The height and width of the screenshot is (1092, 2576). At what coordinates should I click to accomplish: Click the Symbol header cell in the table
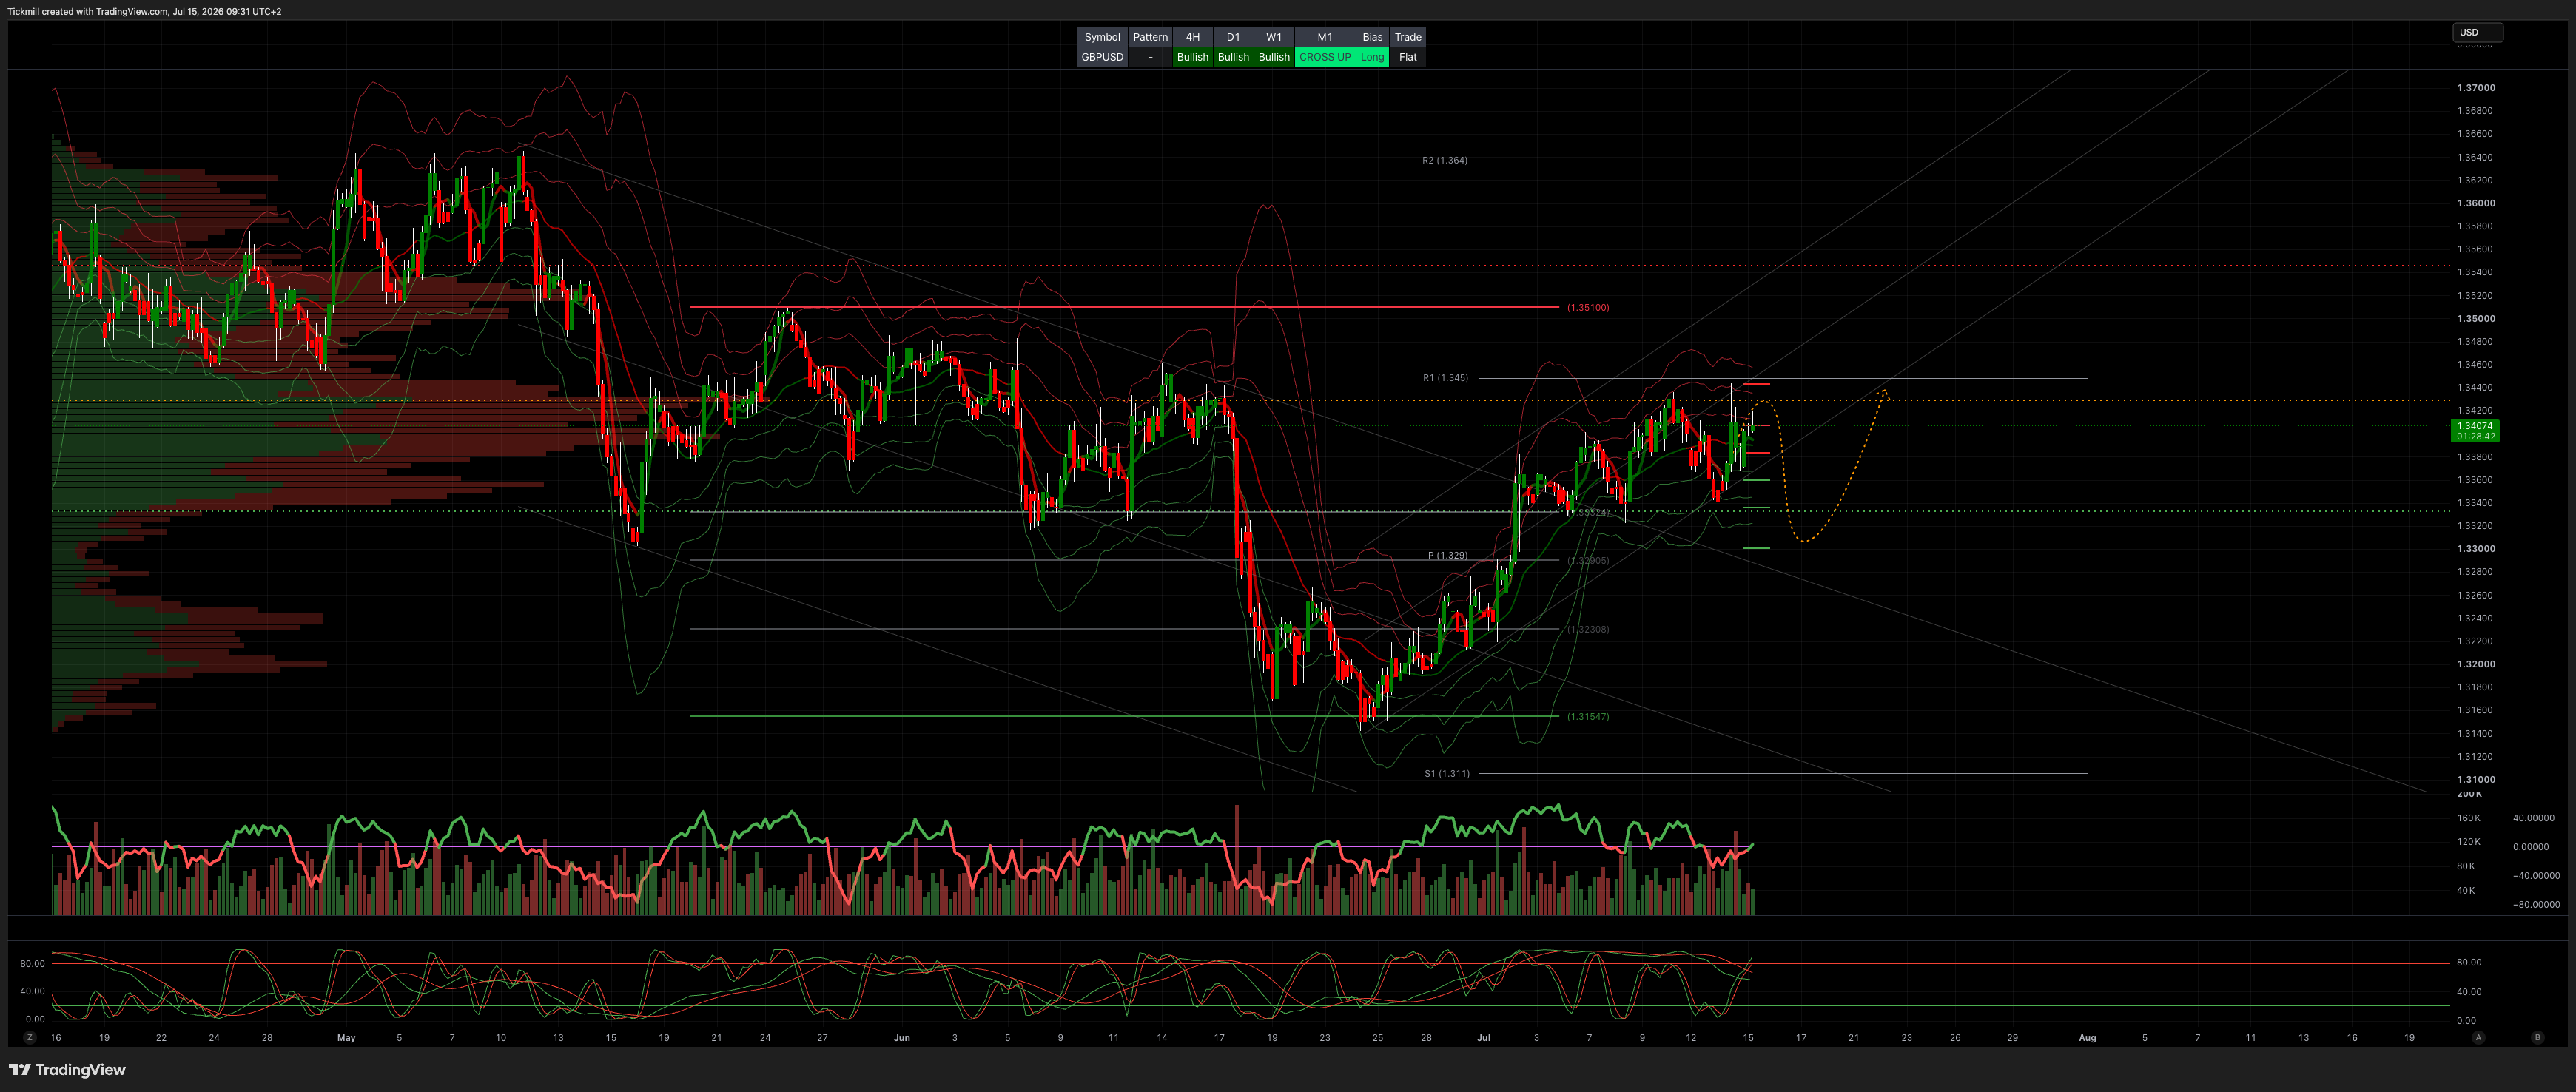[1102, 37]
